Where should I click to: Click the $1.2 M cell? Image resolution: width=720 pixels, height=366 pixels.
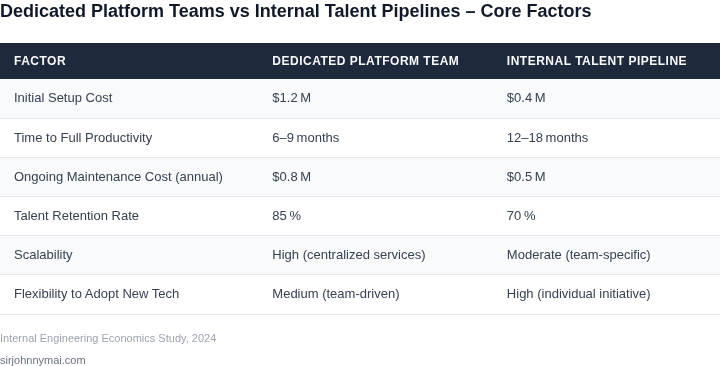(x=292, y=98)
